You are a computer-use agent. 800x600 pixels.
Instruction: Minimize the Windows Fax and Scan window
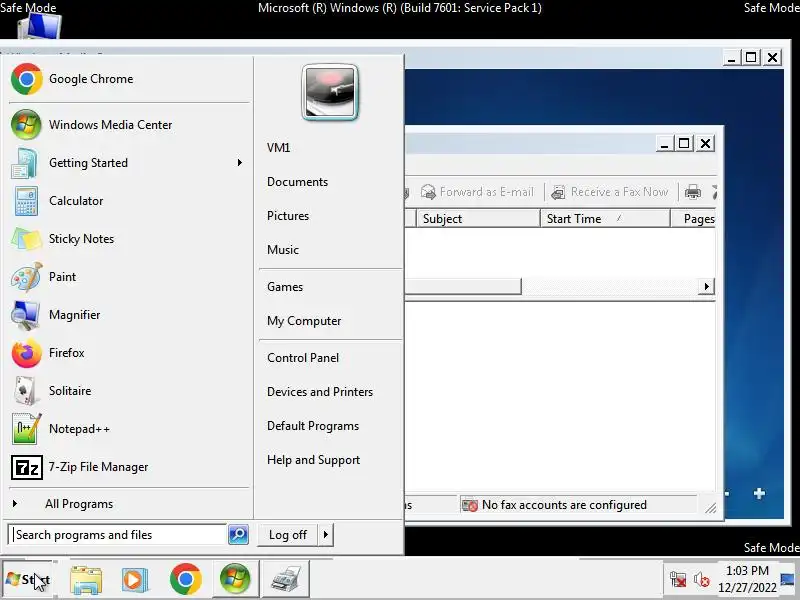click(x=664, y=143)
